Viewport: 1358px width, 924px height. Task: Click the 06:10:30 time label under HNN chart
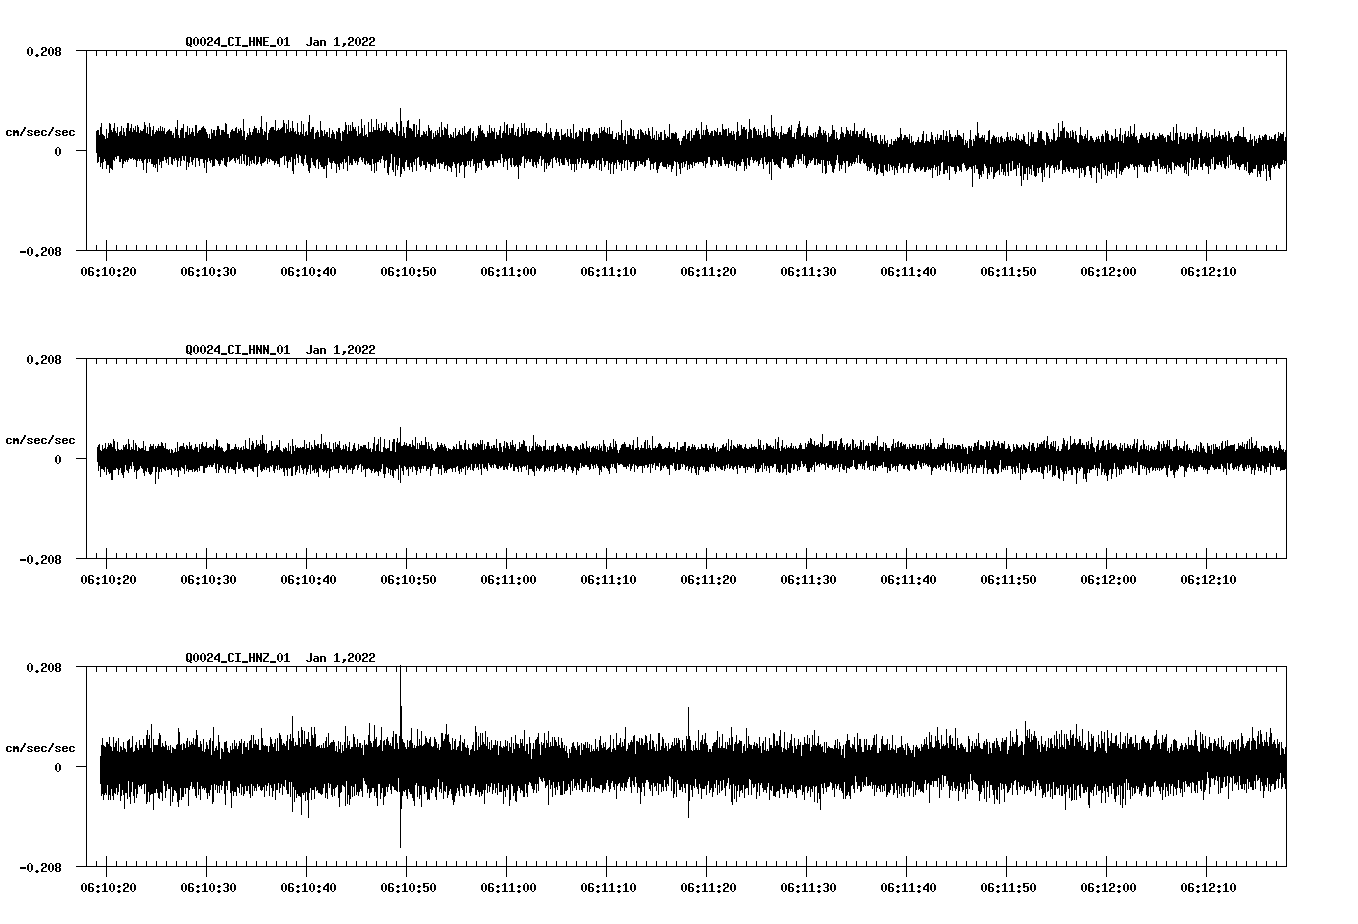click(x=208, y=580)
